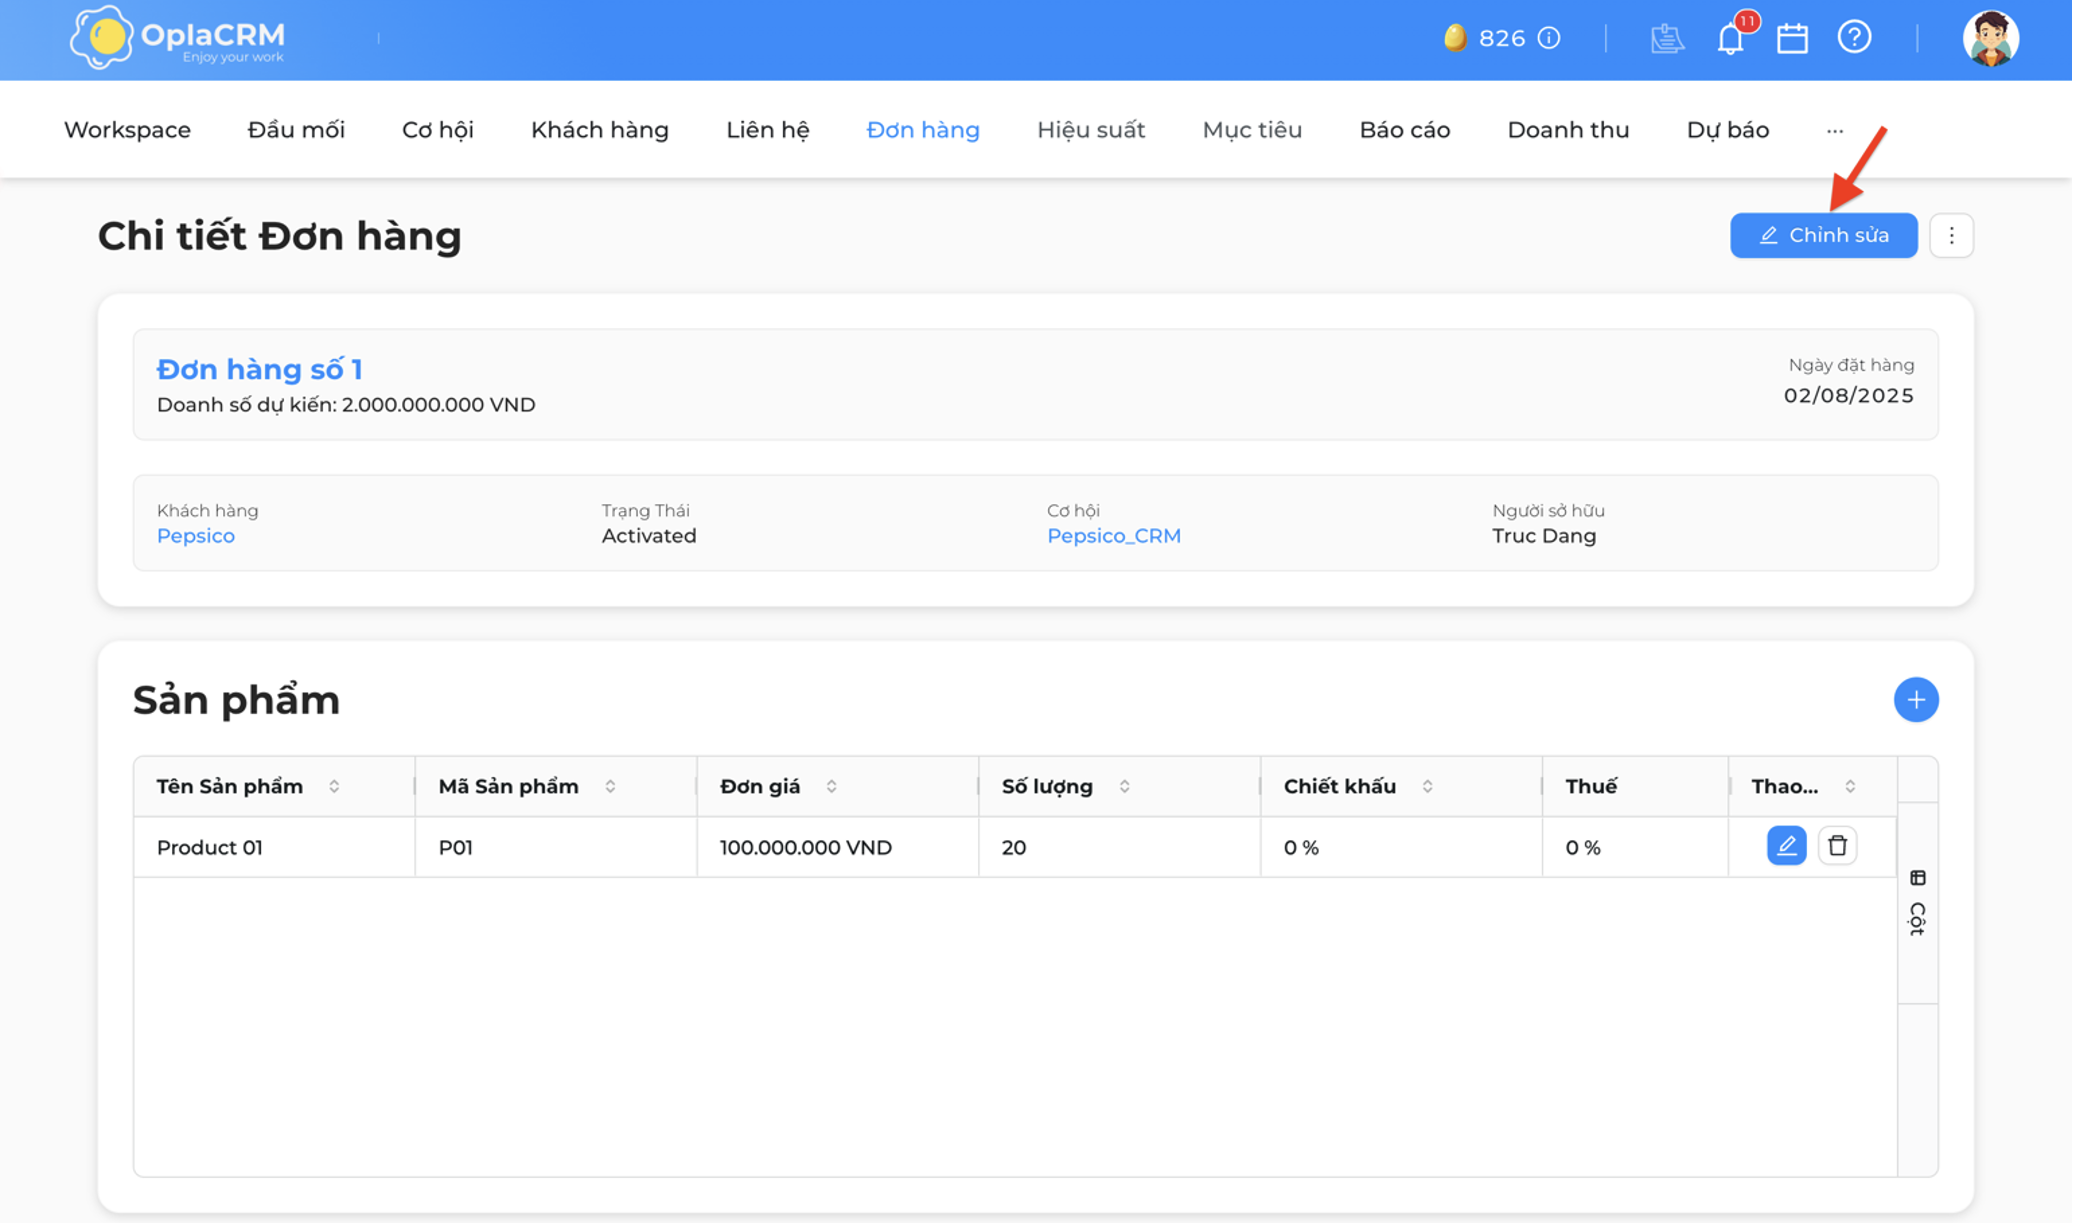Screen dimensions: 2074x1224
Task: Go to the Mục tiêu tab
Action: pyautogui.click(x=1252, y=130)
